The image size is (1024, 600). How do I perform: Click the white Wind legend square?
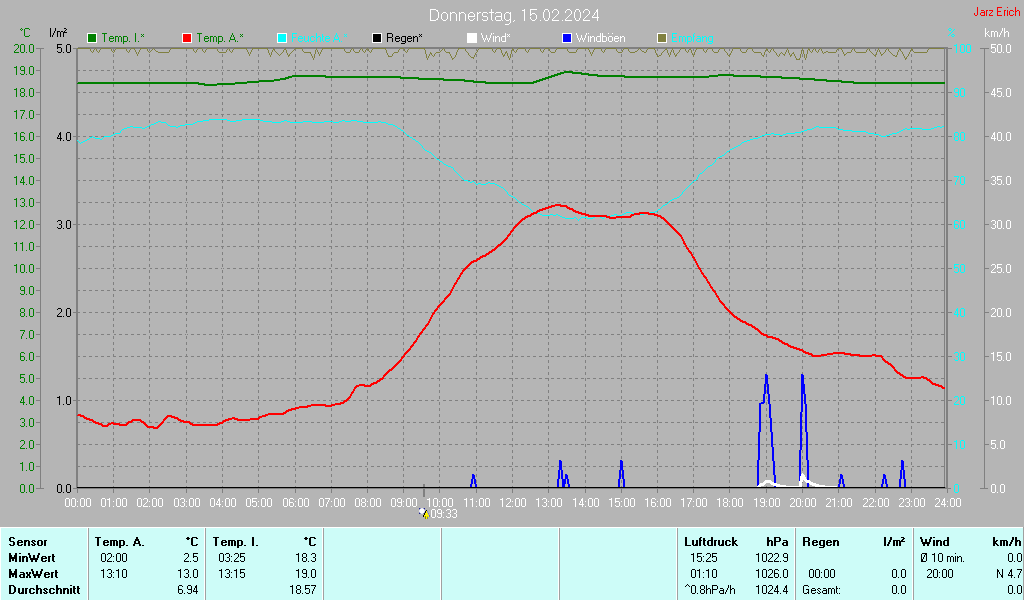(x=472, y=38)
